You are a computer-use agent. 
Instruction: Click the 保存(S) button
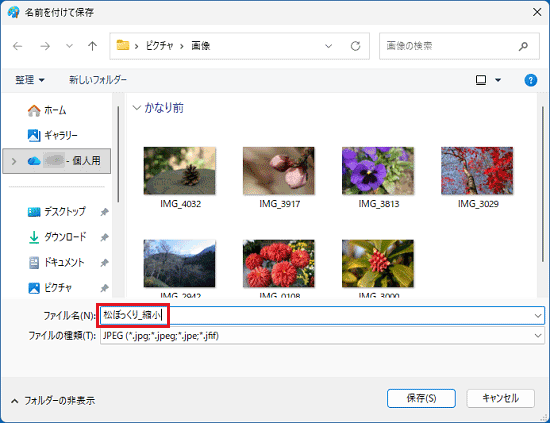(421, 398)
